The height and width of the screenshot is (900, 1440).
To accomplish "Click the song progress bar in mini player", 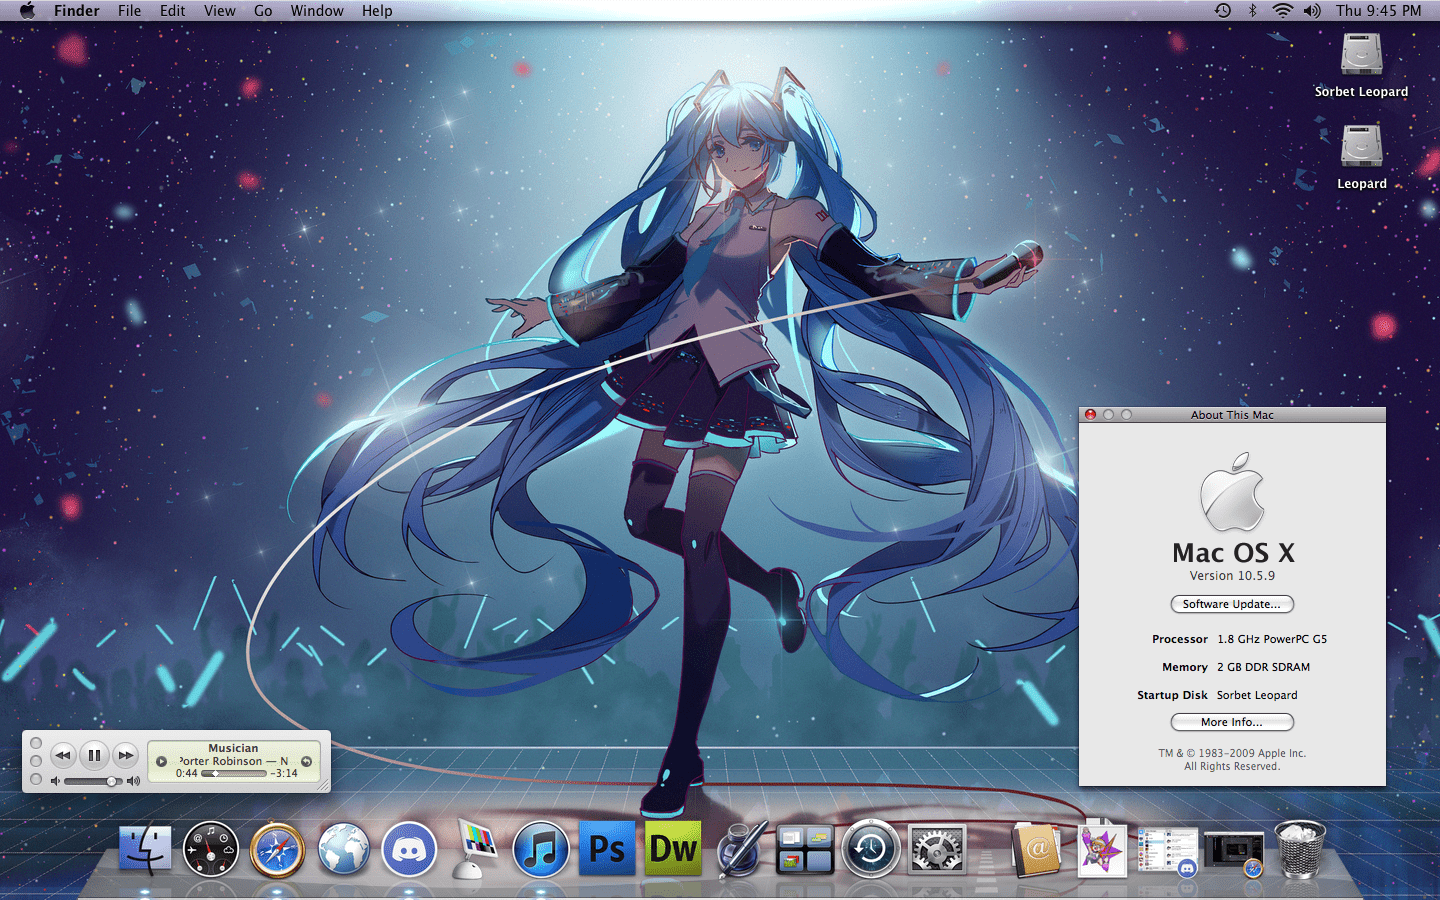I will tap(234, 773).
